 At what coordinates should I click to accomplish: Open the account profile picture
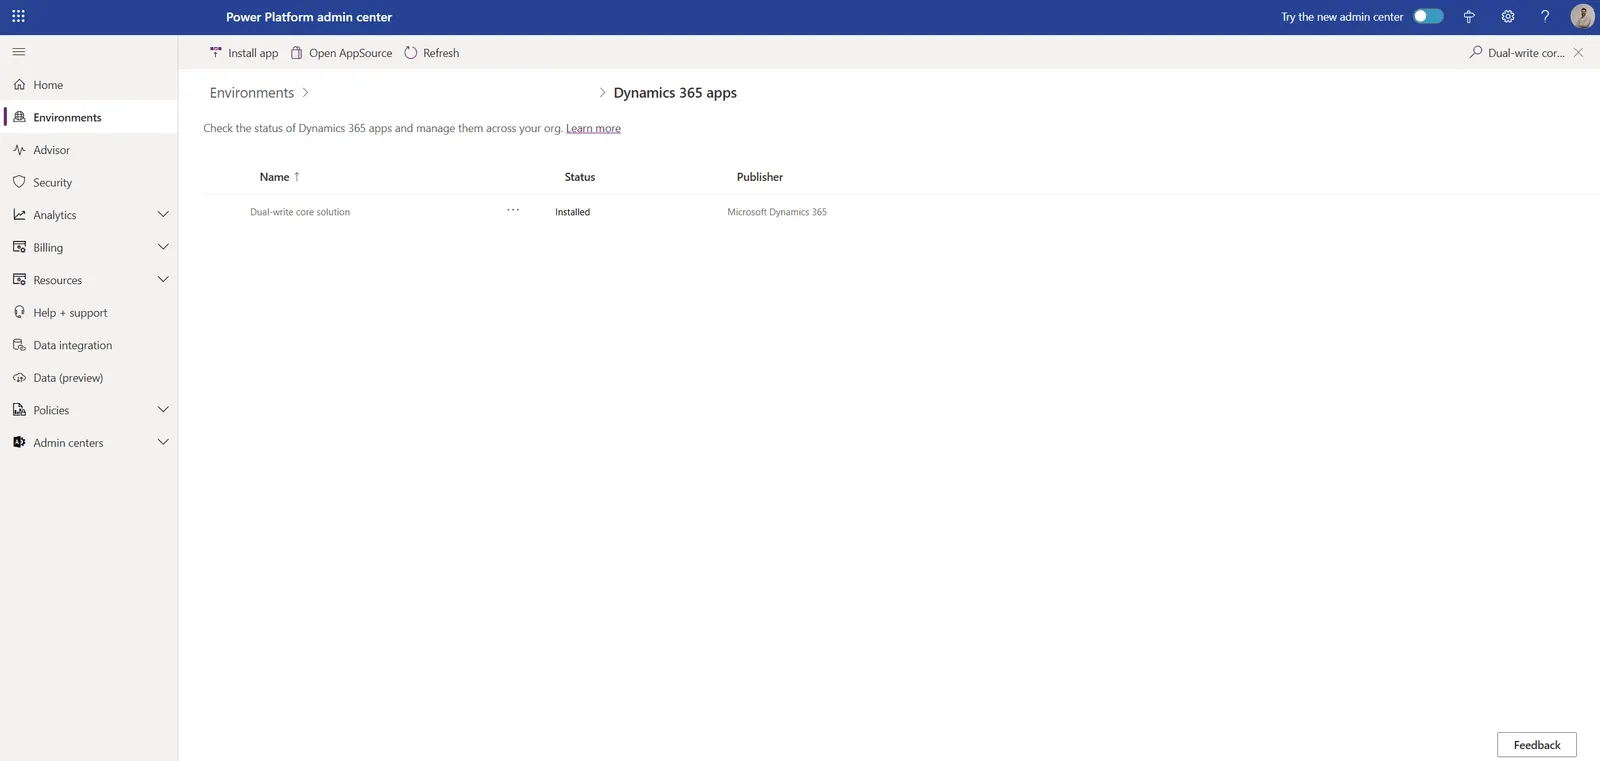point(1582,16)
